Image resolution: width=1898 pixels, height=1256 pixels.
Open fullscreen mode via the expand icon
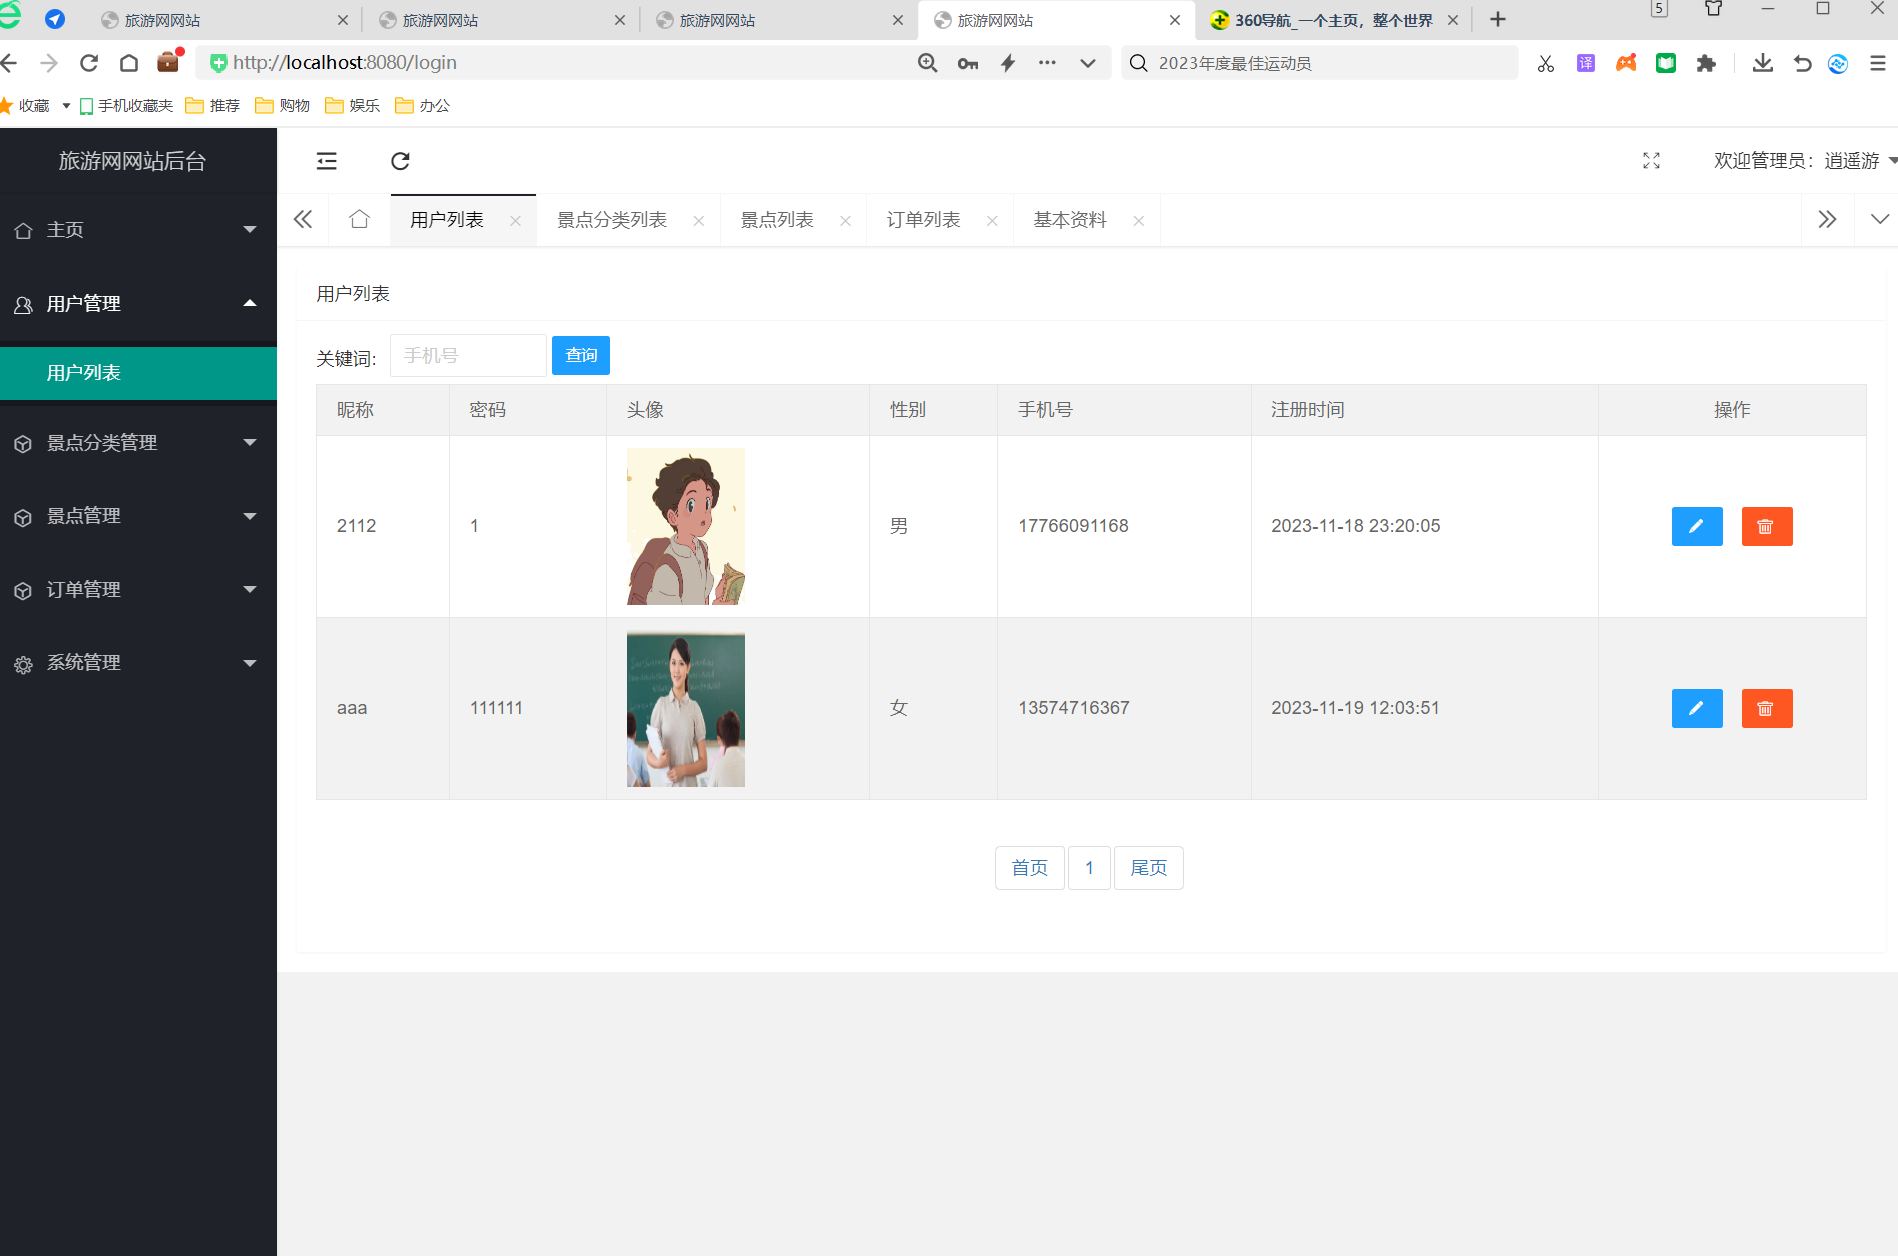pos(1651,160)
